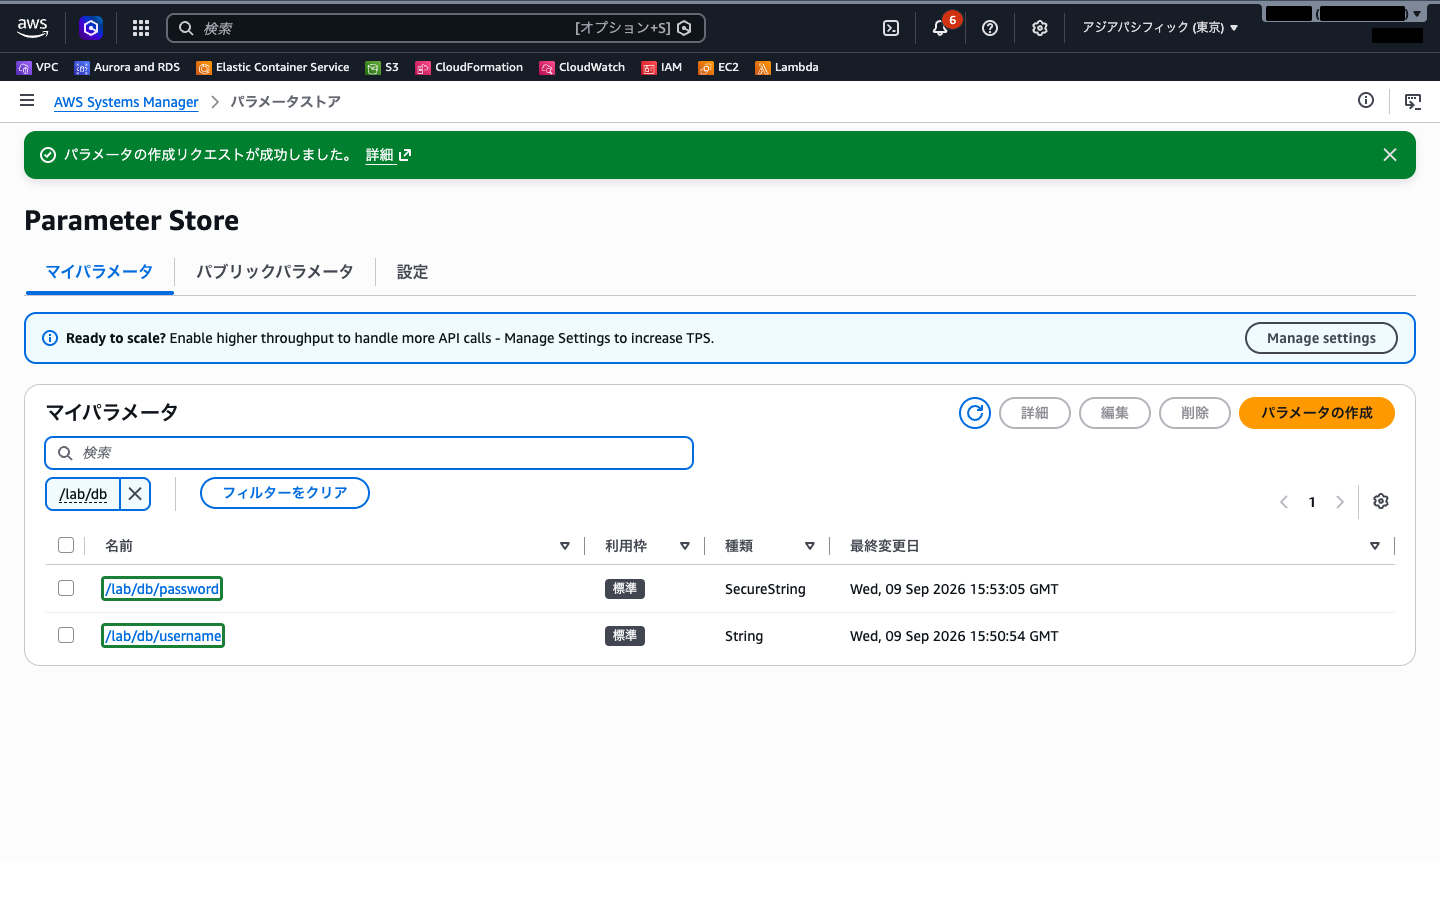Open table preferences gear icon

tap(1381, 501)
